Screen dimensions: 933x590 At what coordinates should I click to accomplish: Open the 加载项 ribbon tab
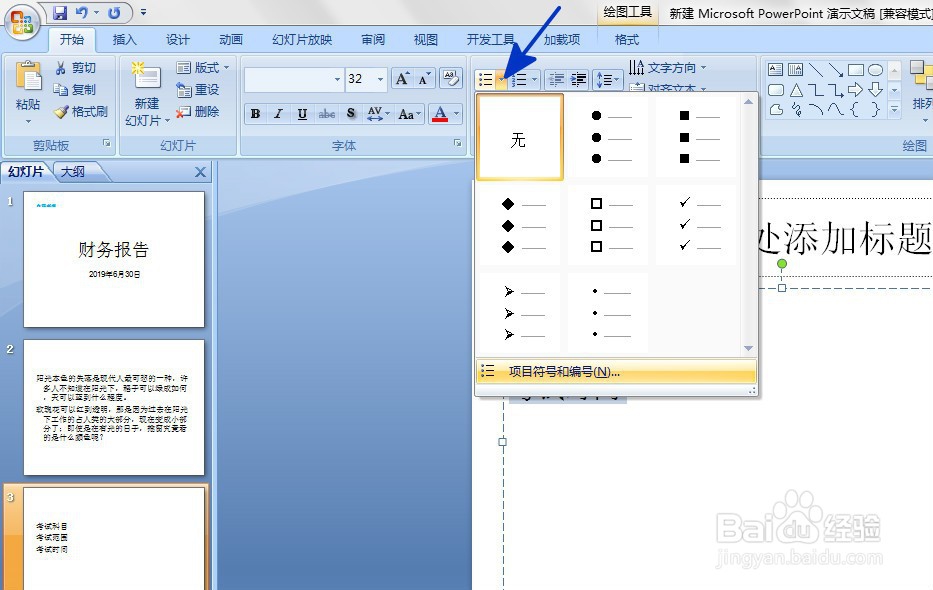tap(562, 40)
